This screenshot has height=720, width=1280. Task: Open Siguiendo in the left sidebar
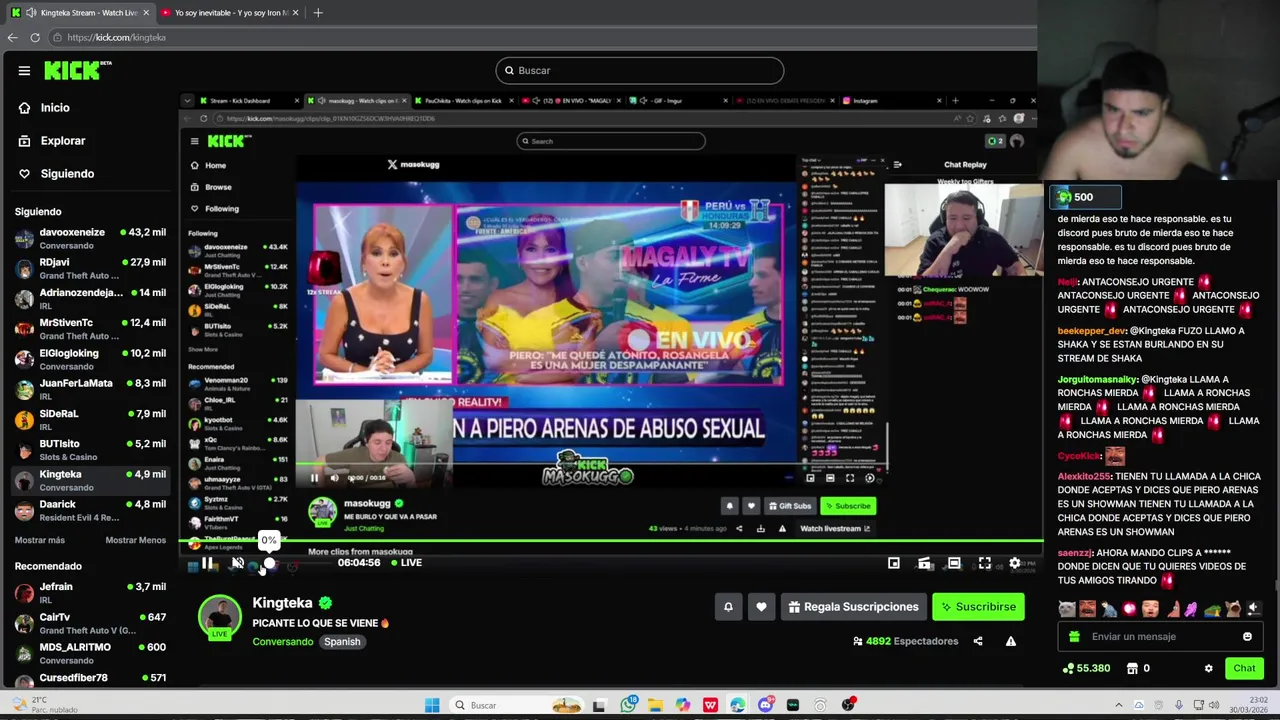(67, 174)
